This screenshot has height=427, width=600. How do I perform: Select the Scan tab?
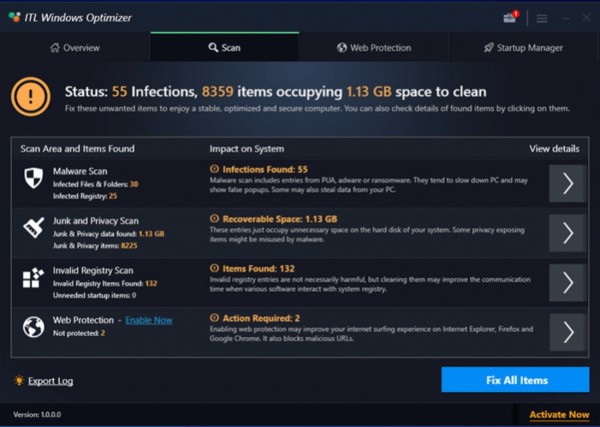click(x=225, y=47)
